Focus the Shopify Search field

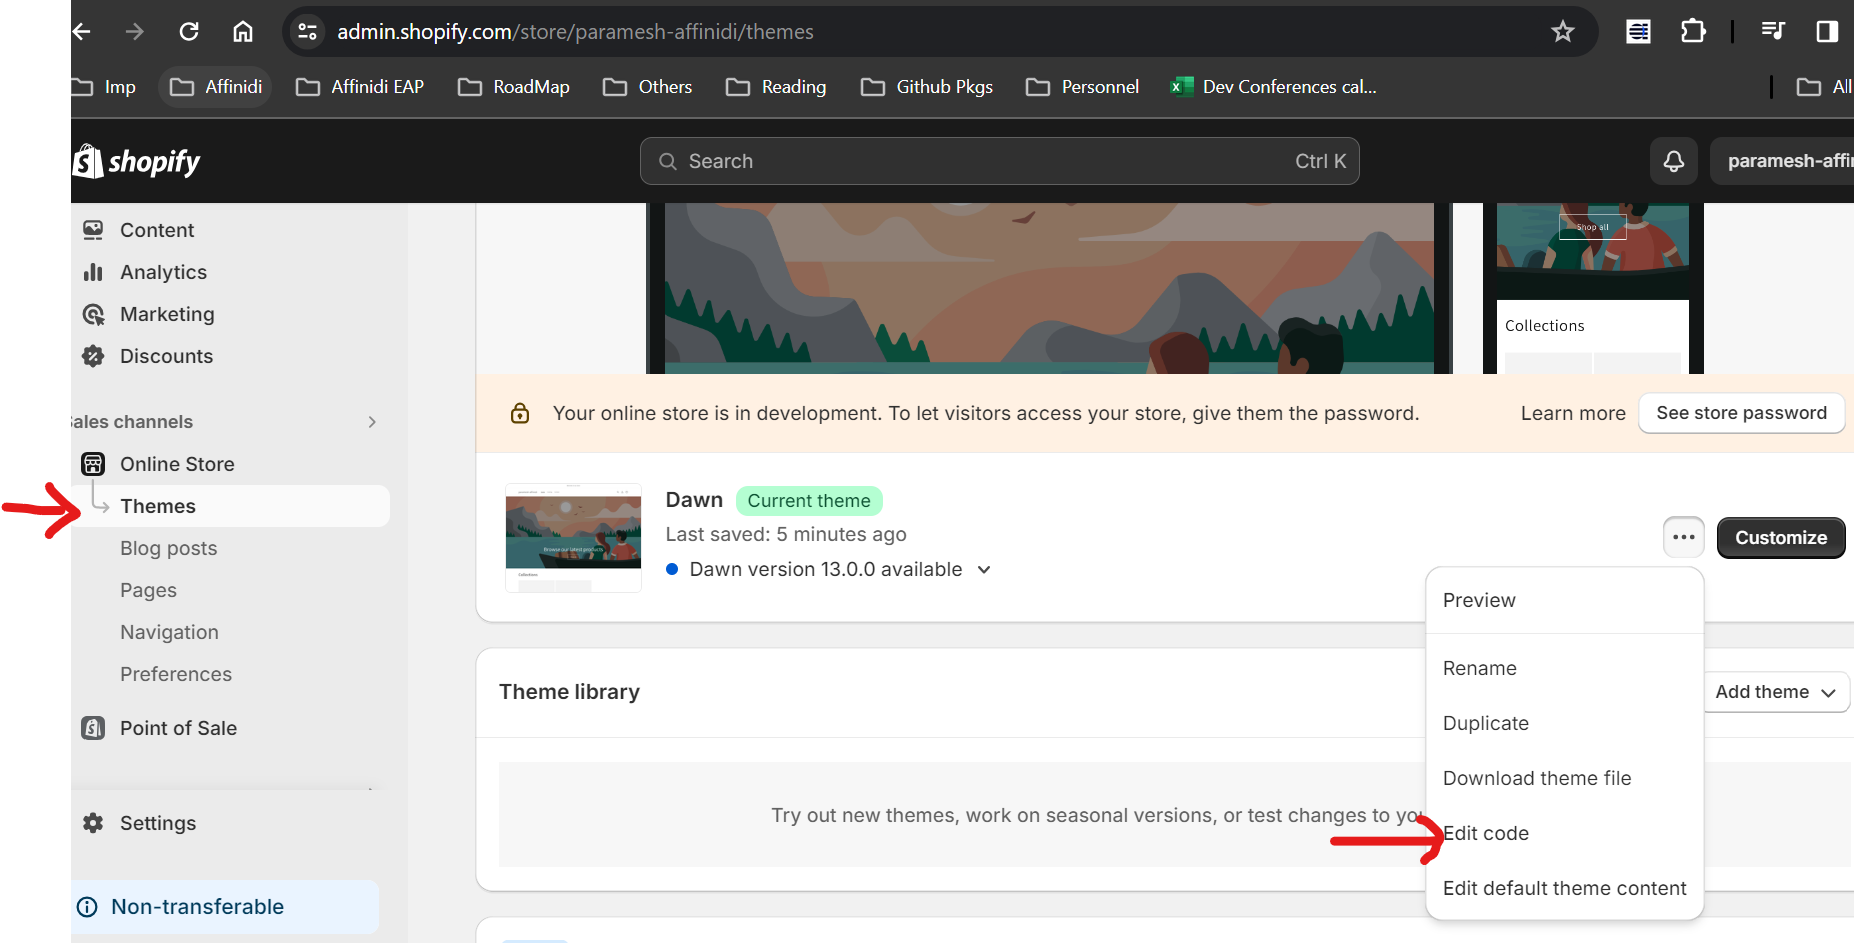pos(999,161)
